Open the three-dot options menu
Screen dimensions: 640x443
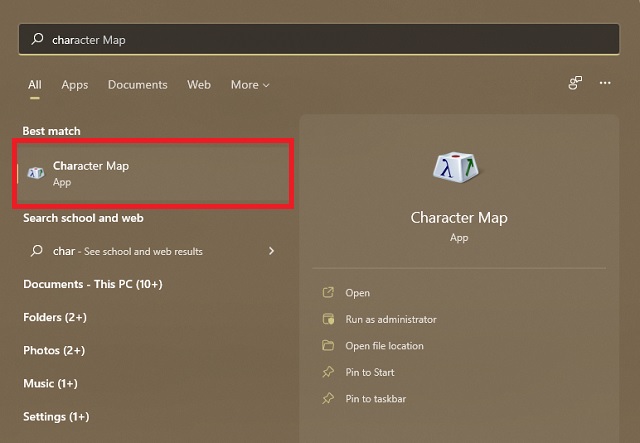click(605, 83)
